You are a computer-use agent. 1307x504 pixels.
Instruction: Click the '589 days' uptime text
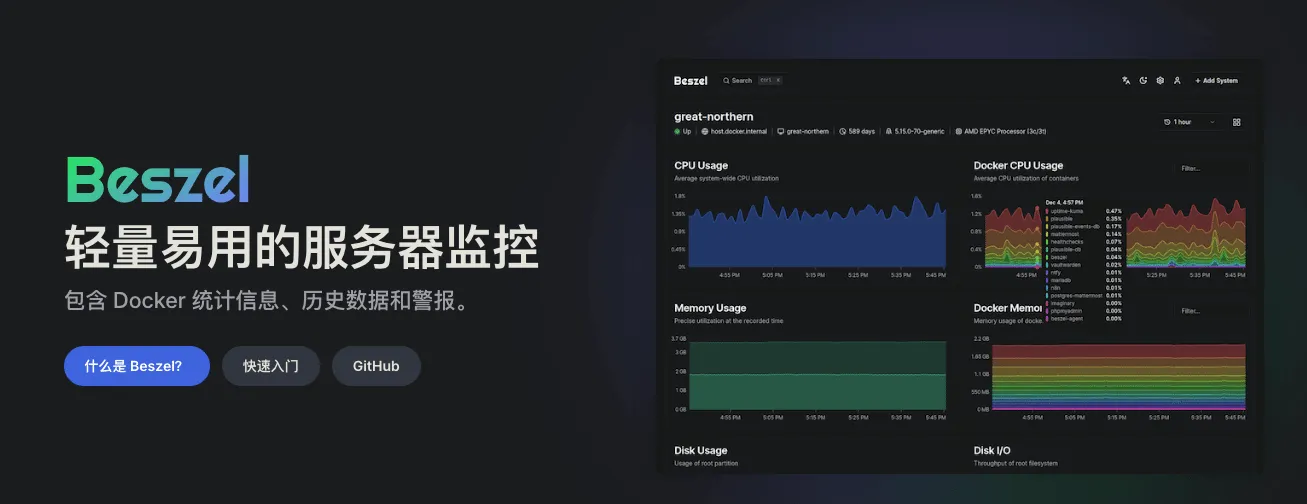(862, 131)
